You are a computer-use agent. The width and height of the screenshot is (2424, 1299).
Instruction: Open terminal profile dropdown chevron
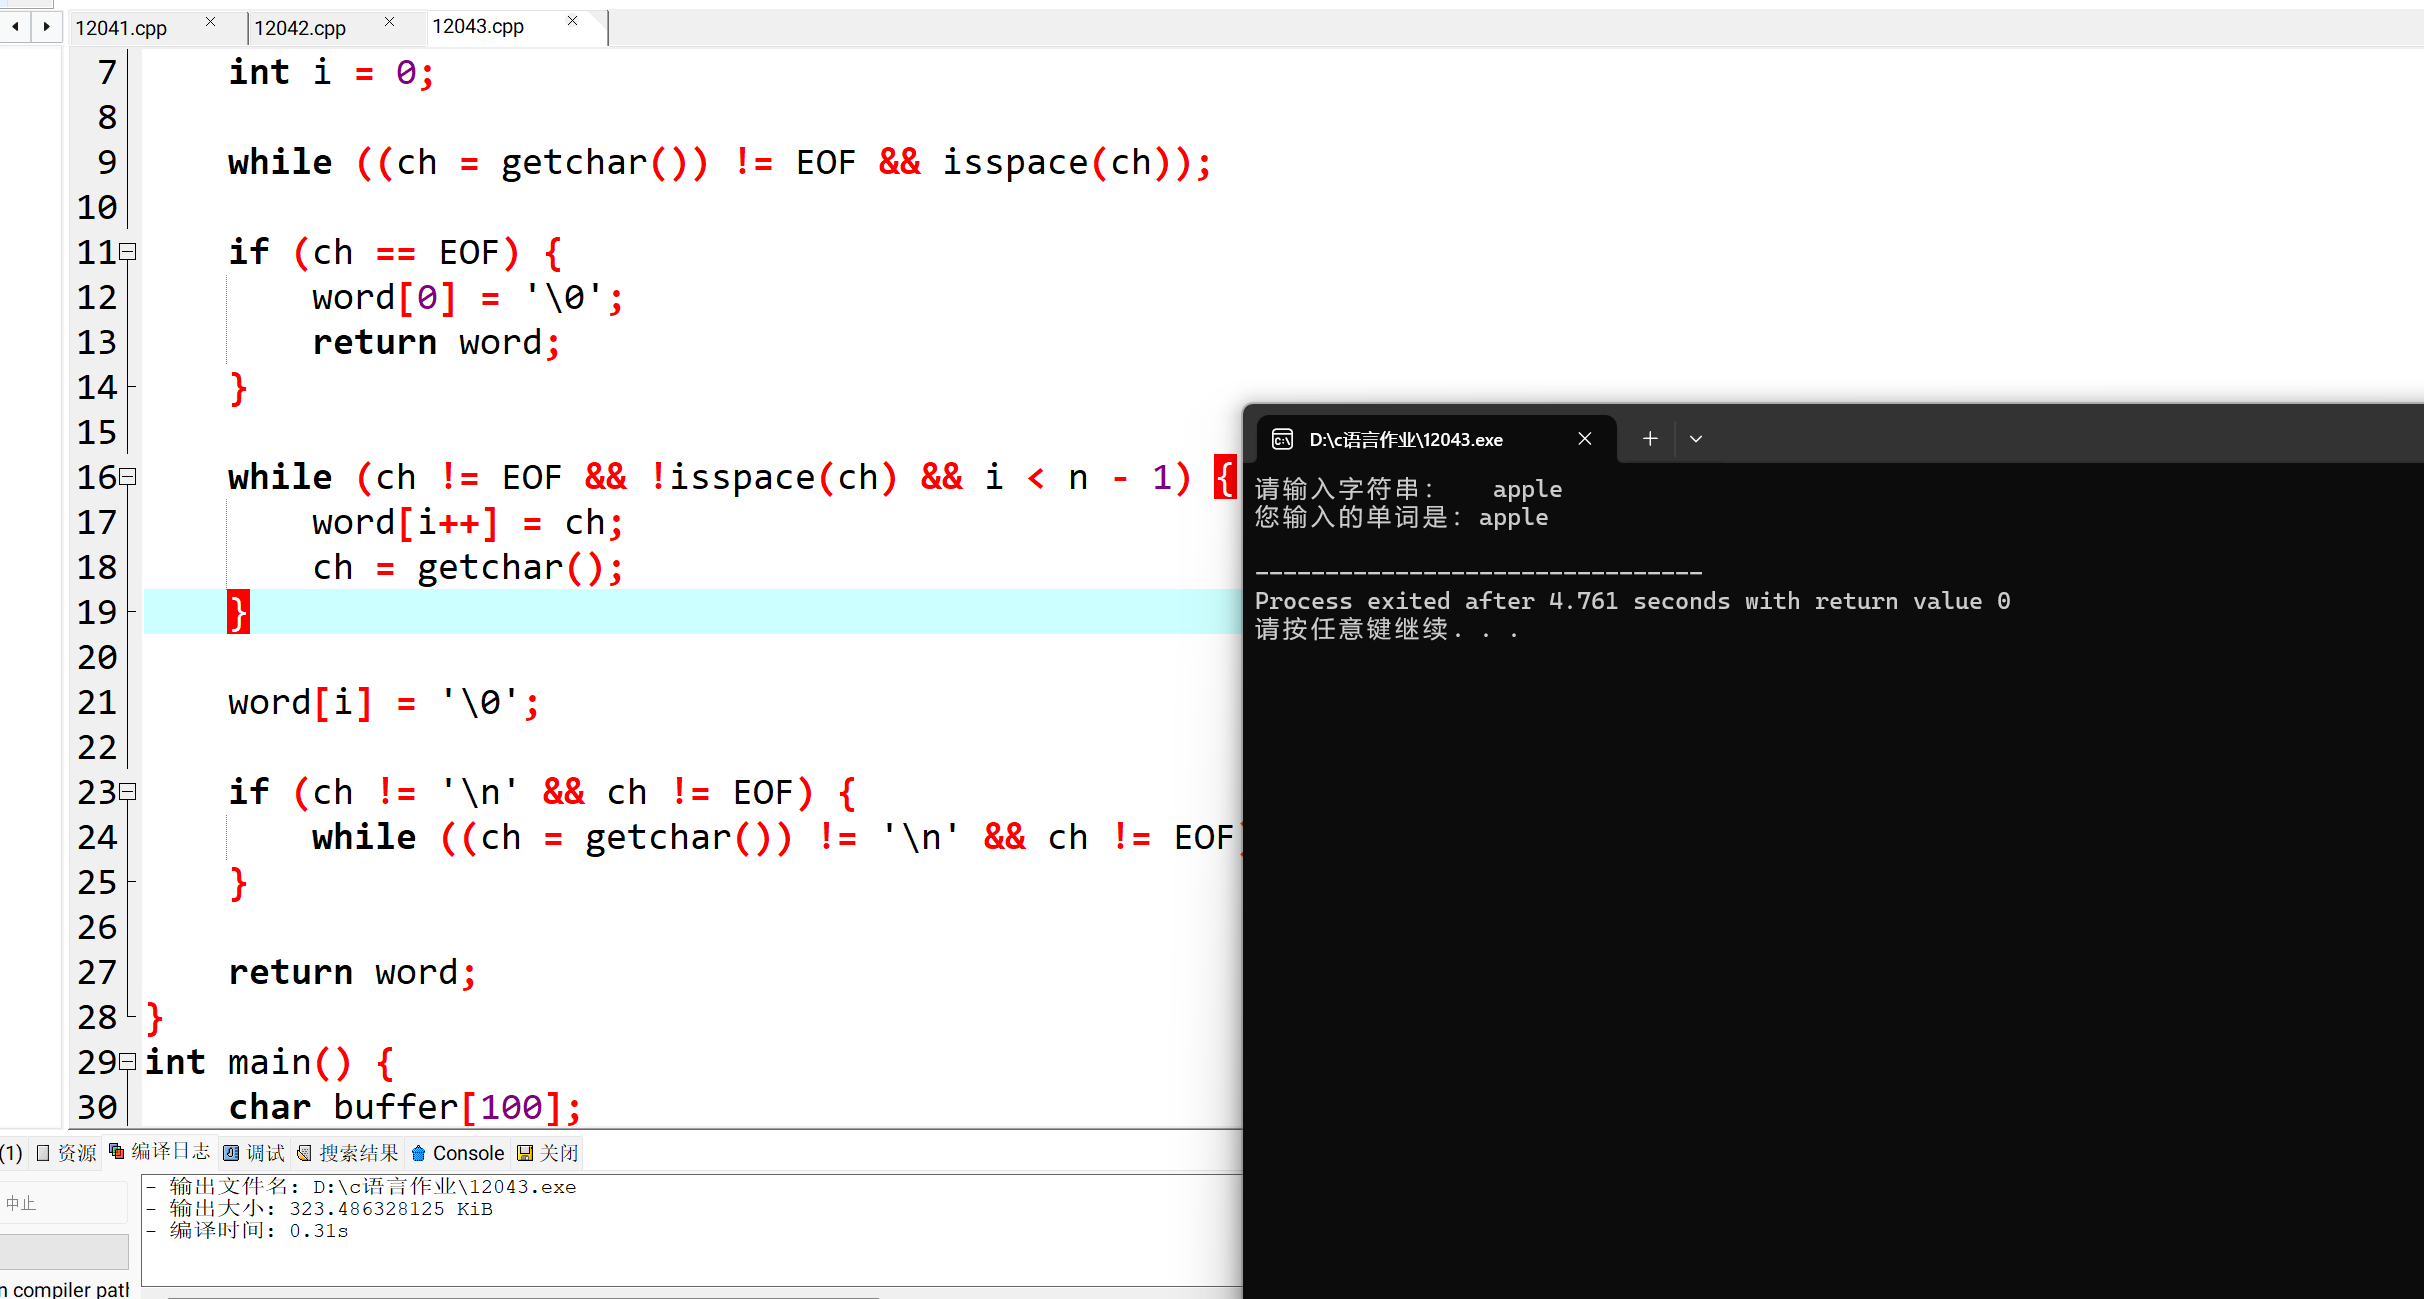point(1696,439)
